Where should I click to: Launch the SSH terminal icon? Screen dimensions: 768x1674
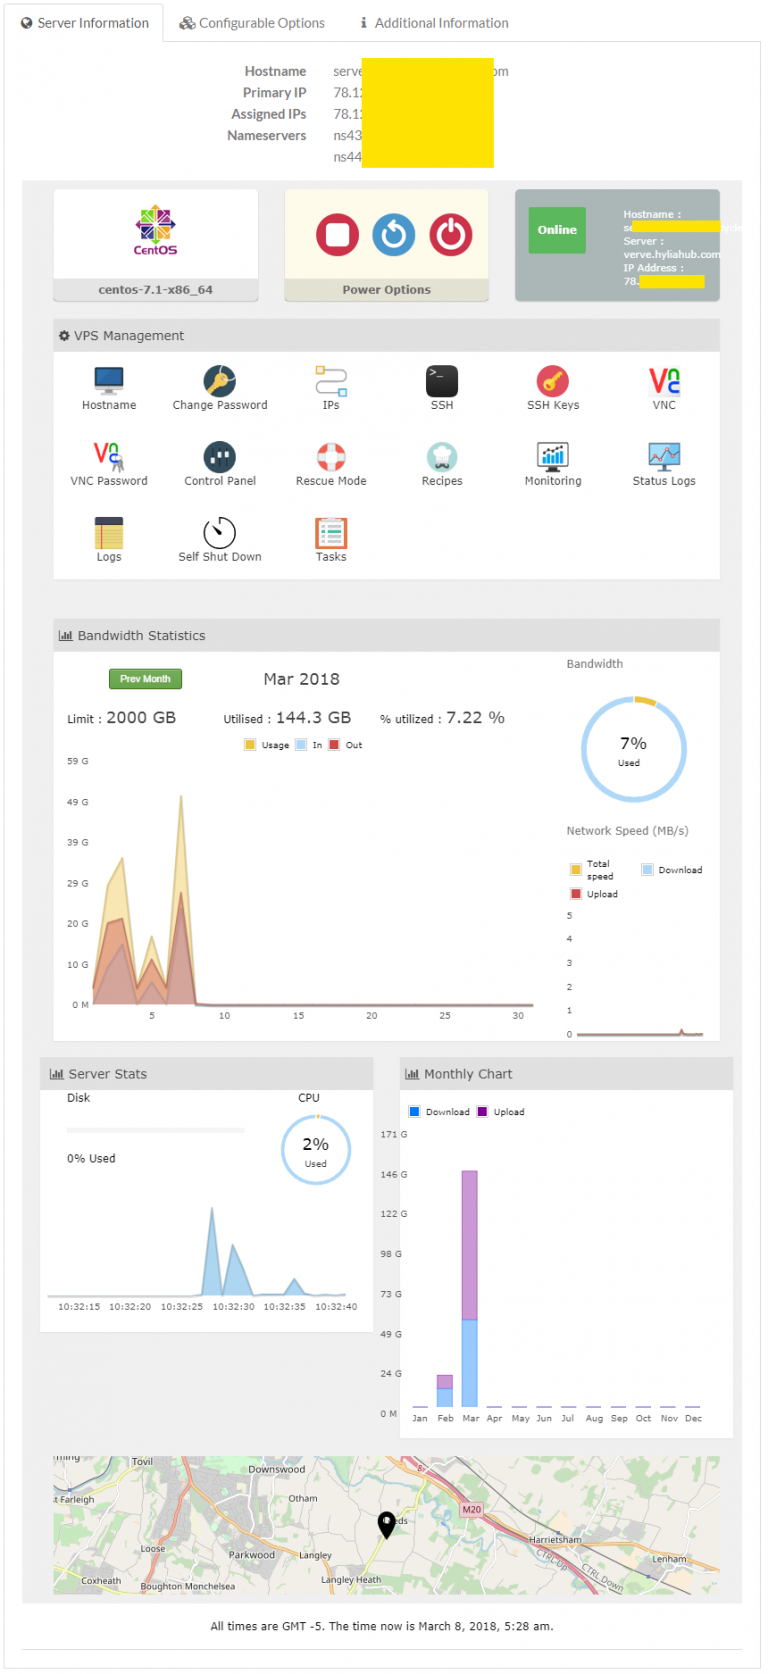(442, 381)
